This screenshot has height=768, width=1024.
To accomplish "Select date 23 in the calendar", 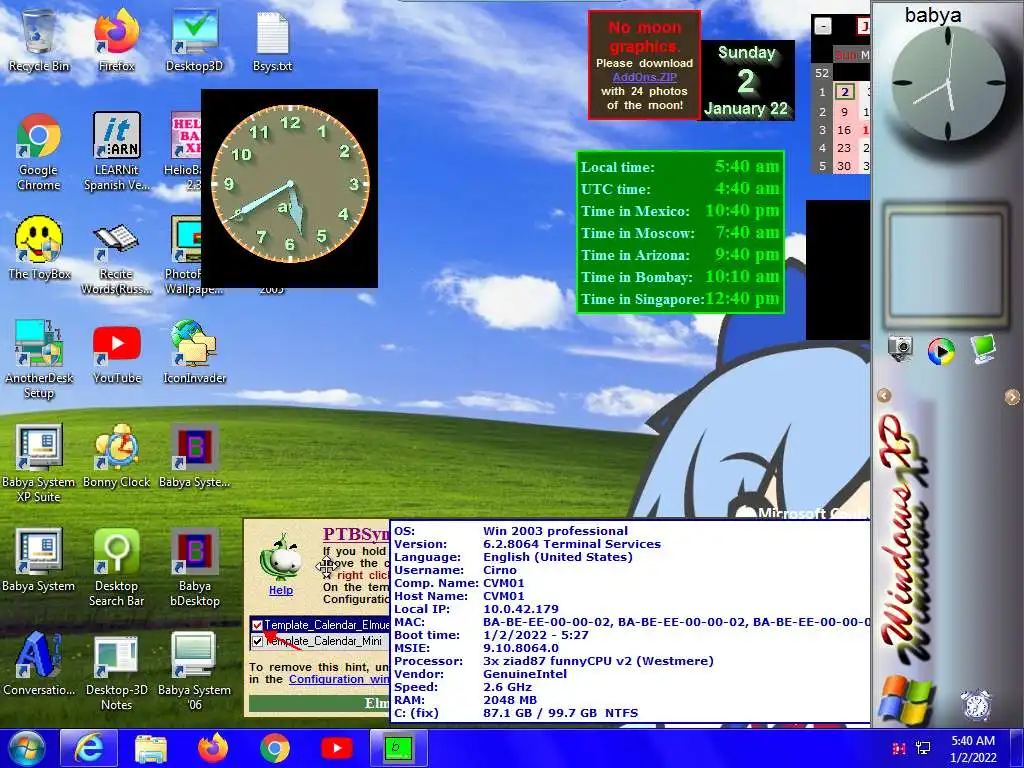I will pyautogui.click(x=844, y=148).
